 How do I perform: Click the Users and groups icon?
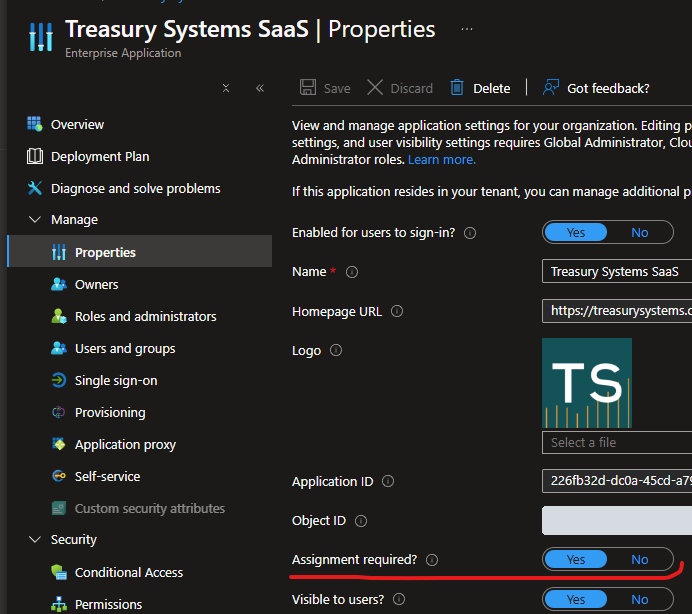(59, 348)
